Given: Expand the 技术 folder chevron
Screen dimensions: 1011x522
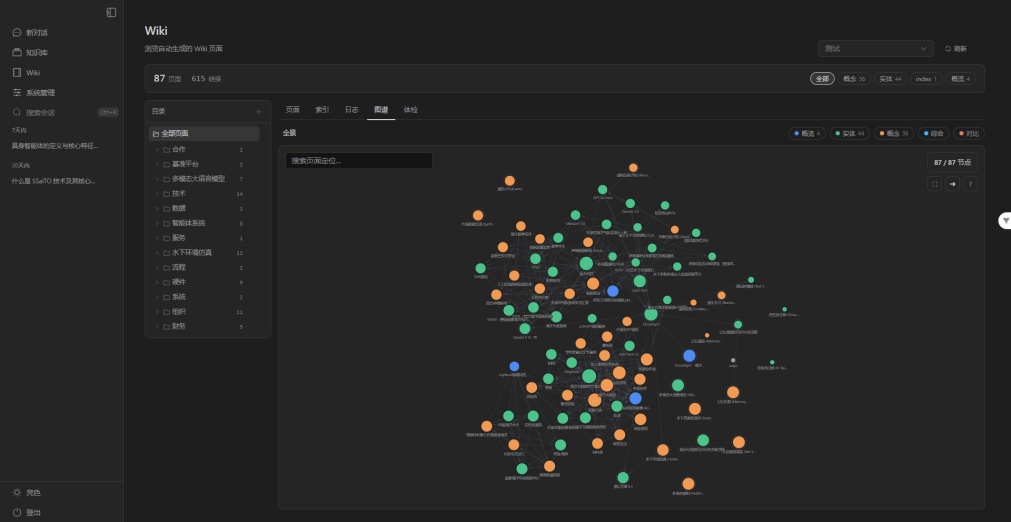Looking at the screenshot, I should tap(157, 194).
